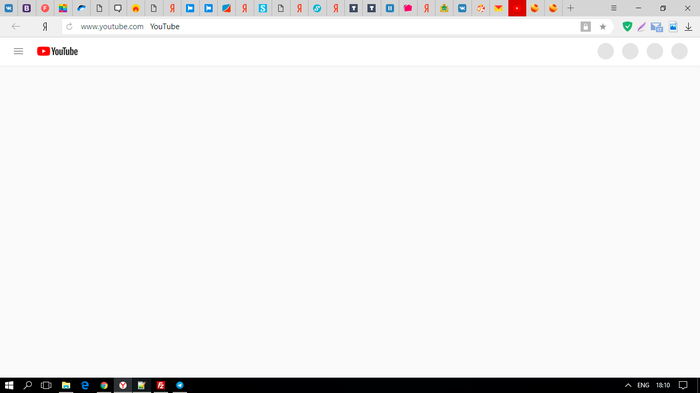Open downloads with the arrow icon
The height and width of the screenshot is (393, 700).
point(688,27)
